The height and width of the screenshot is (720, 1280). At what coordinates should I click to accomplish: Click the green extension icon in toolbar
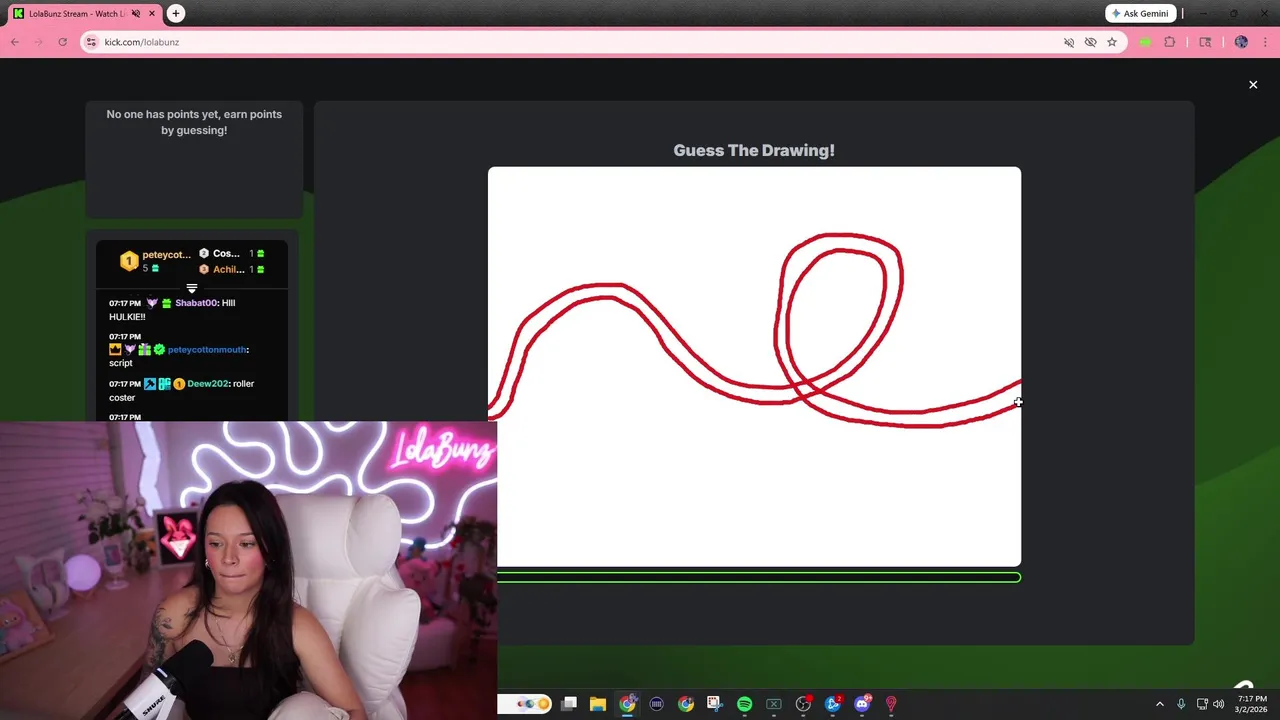1146,42
